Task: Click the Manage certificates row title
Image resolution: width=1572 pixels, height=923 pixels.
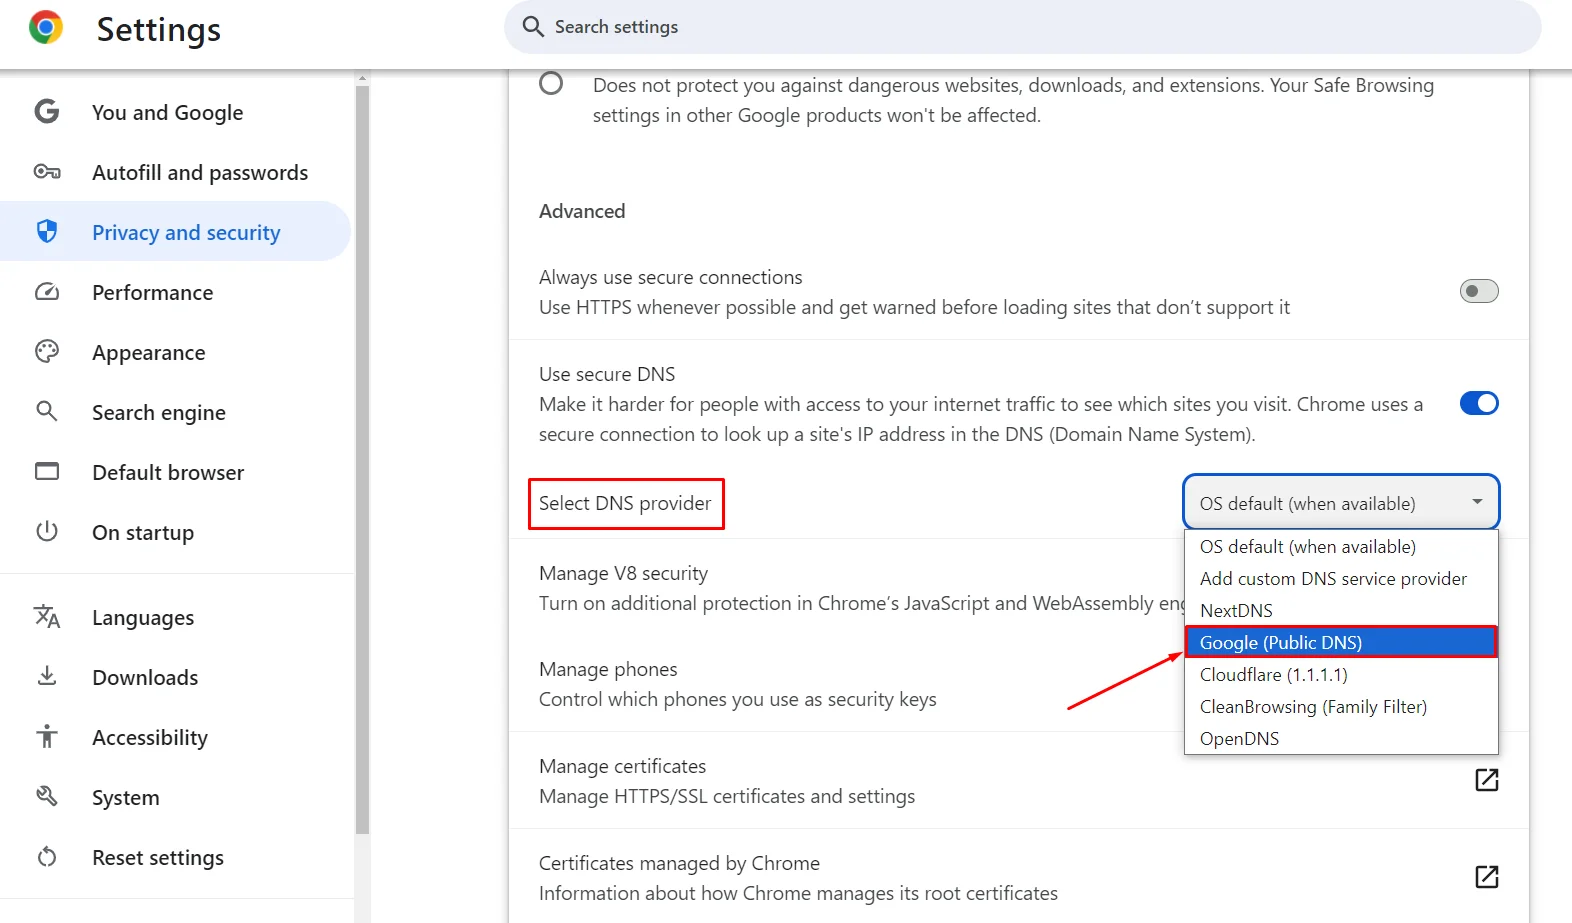Action: pos(622,766)
